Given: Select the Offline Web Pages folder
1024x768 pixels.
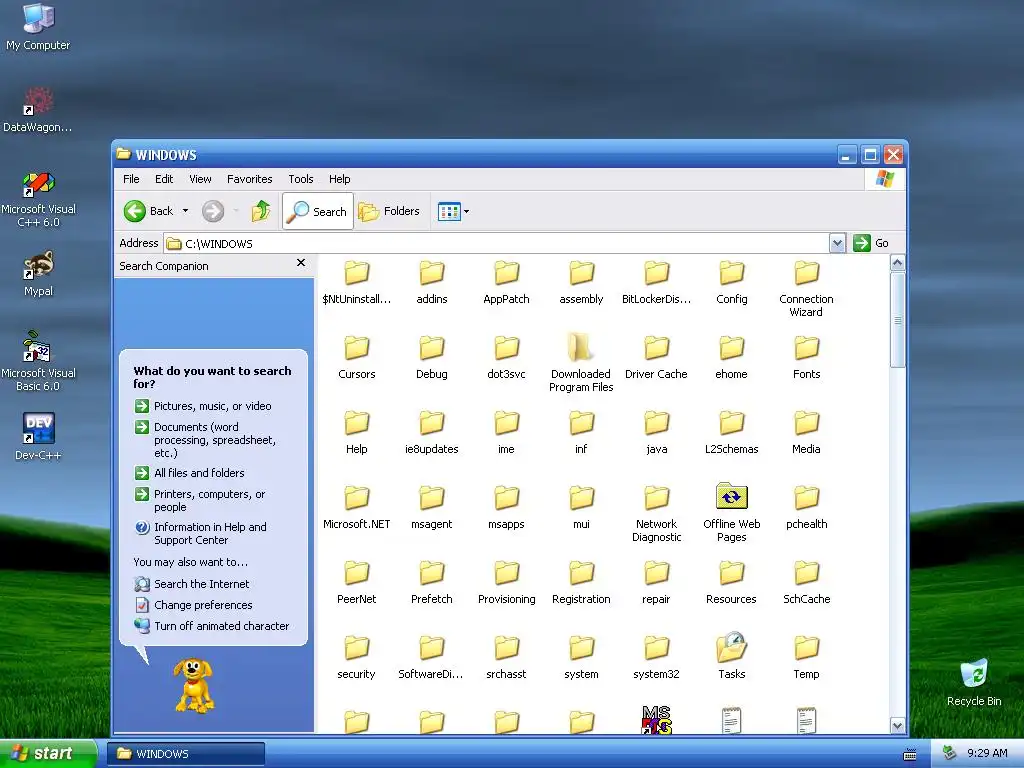Looking at the screenshot, I should (731, 513).
